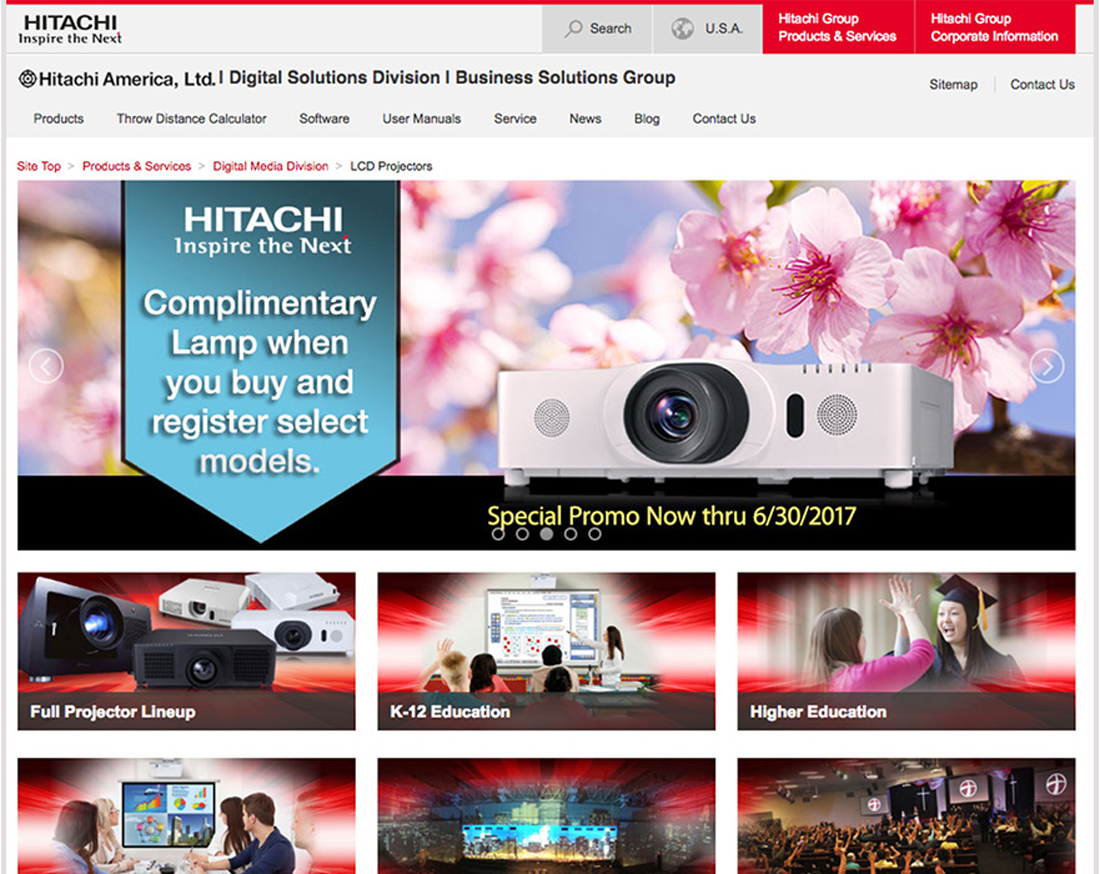Open the K-12 Education tile

[546, 652]
